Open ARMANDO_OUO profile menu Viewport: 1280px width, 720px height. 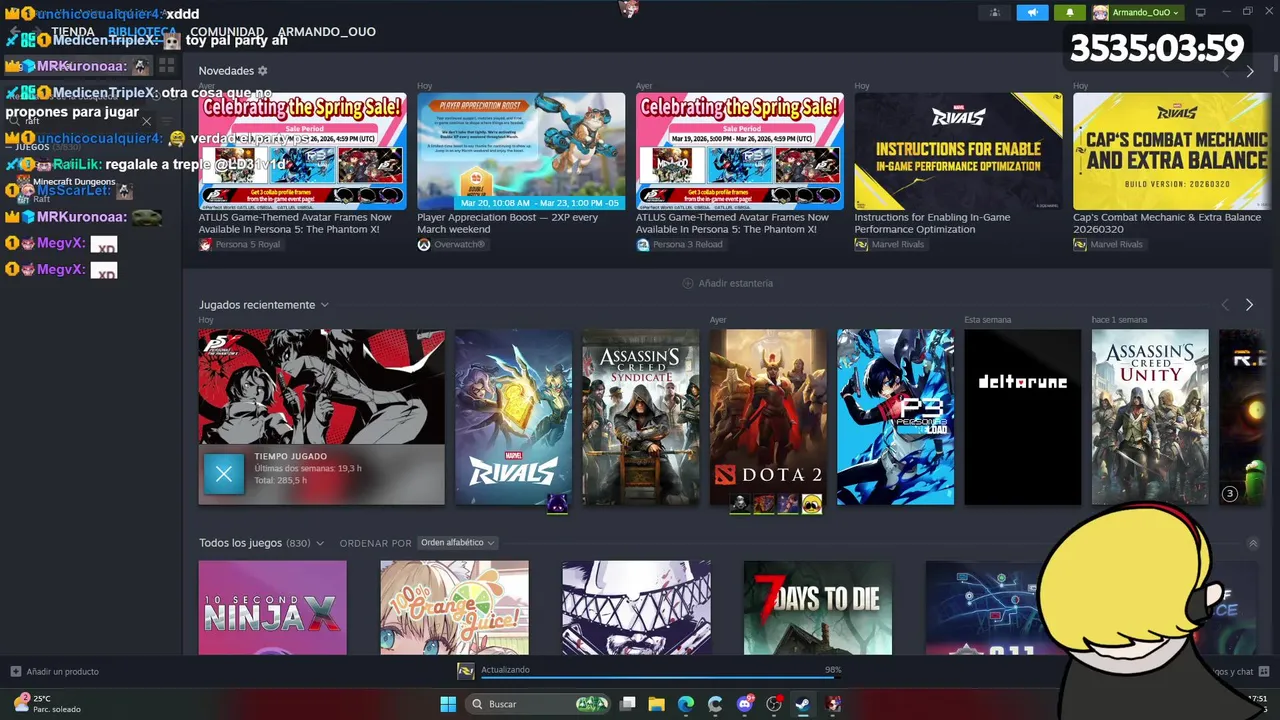coord(327,32)
